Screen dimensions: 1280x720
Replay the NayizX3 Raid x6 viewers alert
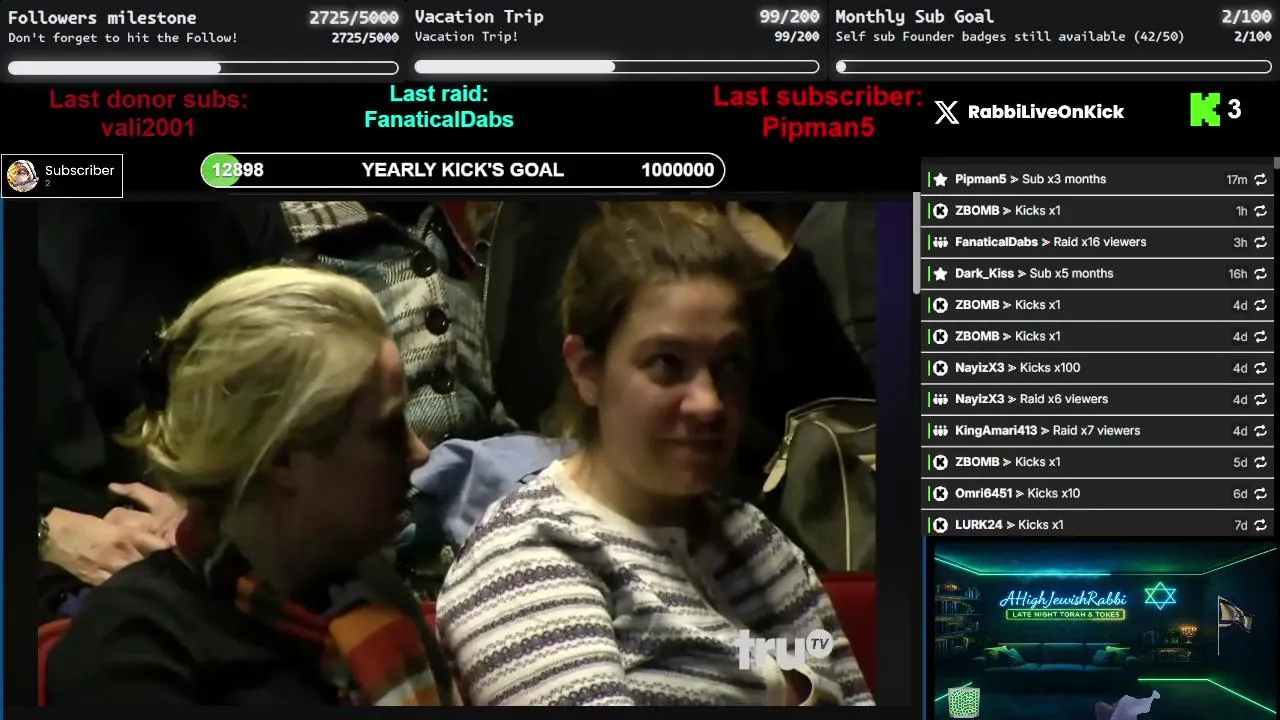point(1260,400)
